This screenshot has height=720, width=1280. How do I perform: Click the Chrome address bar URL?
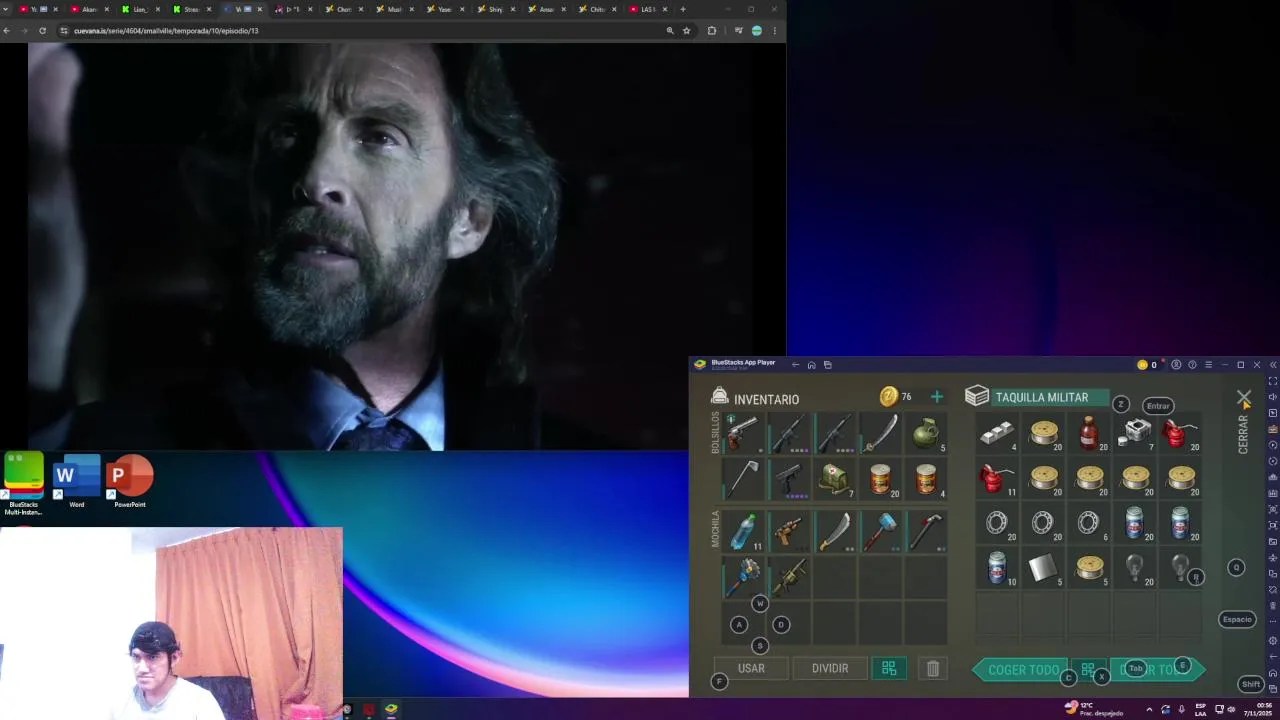pos(166,31)
